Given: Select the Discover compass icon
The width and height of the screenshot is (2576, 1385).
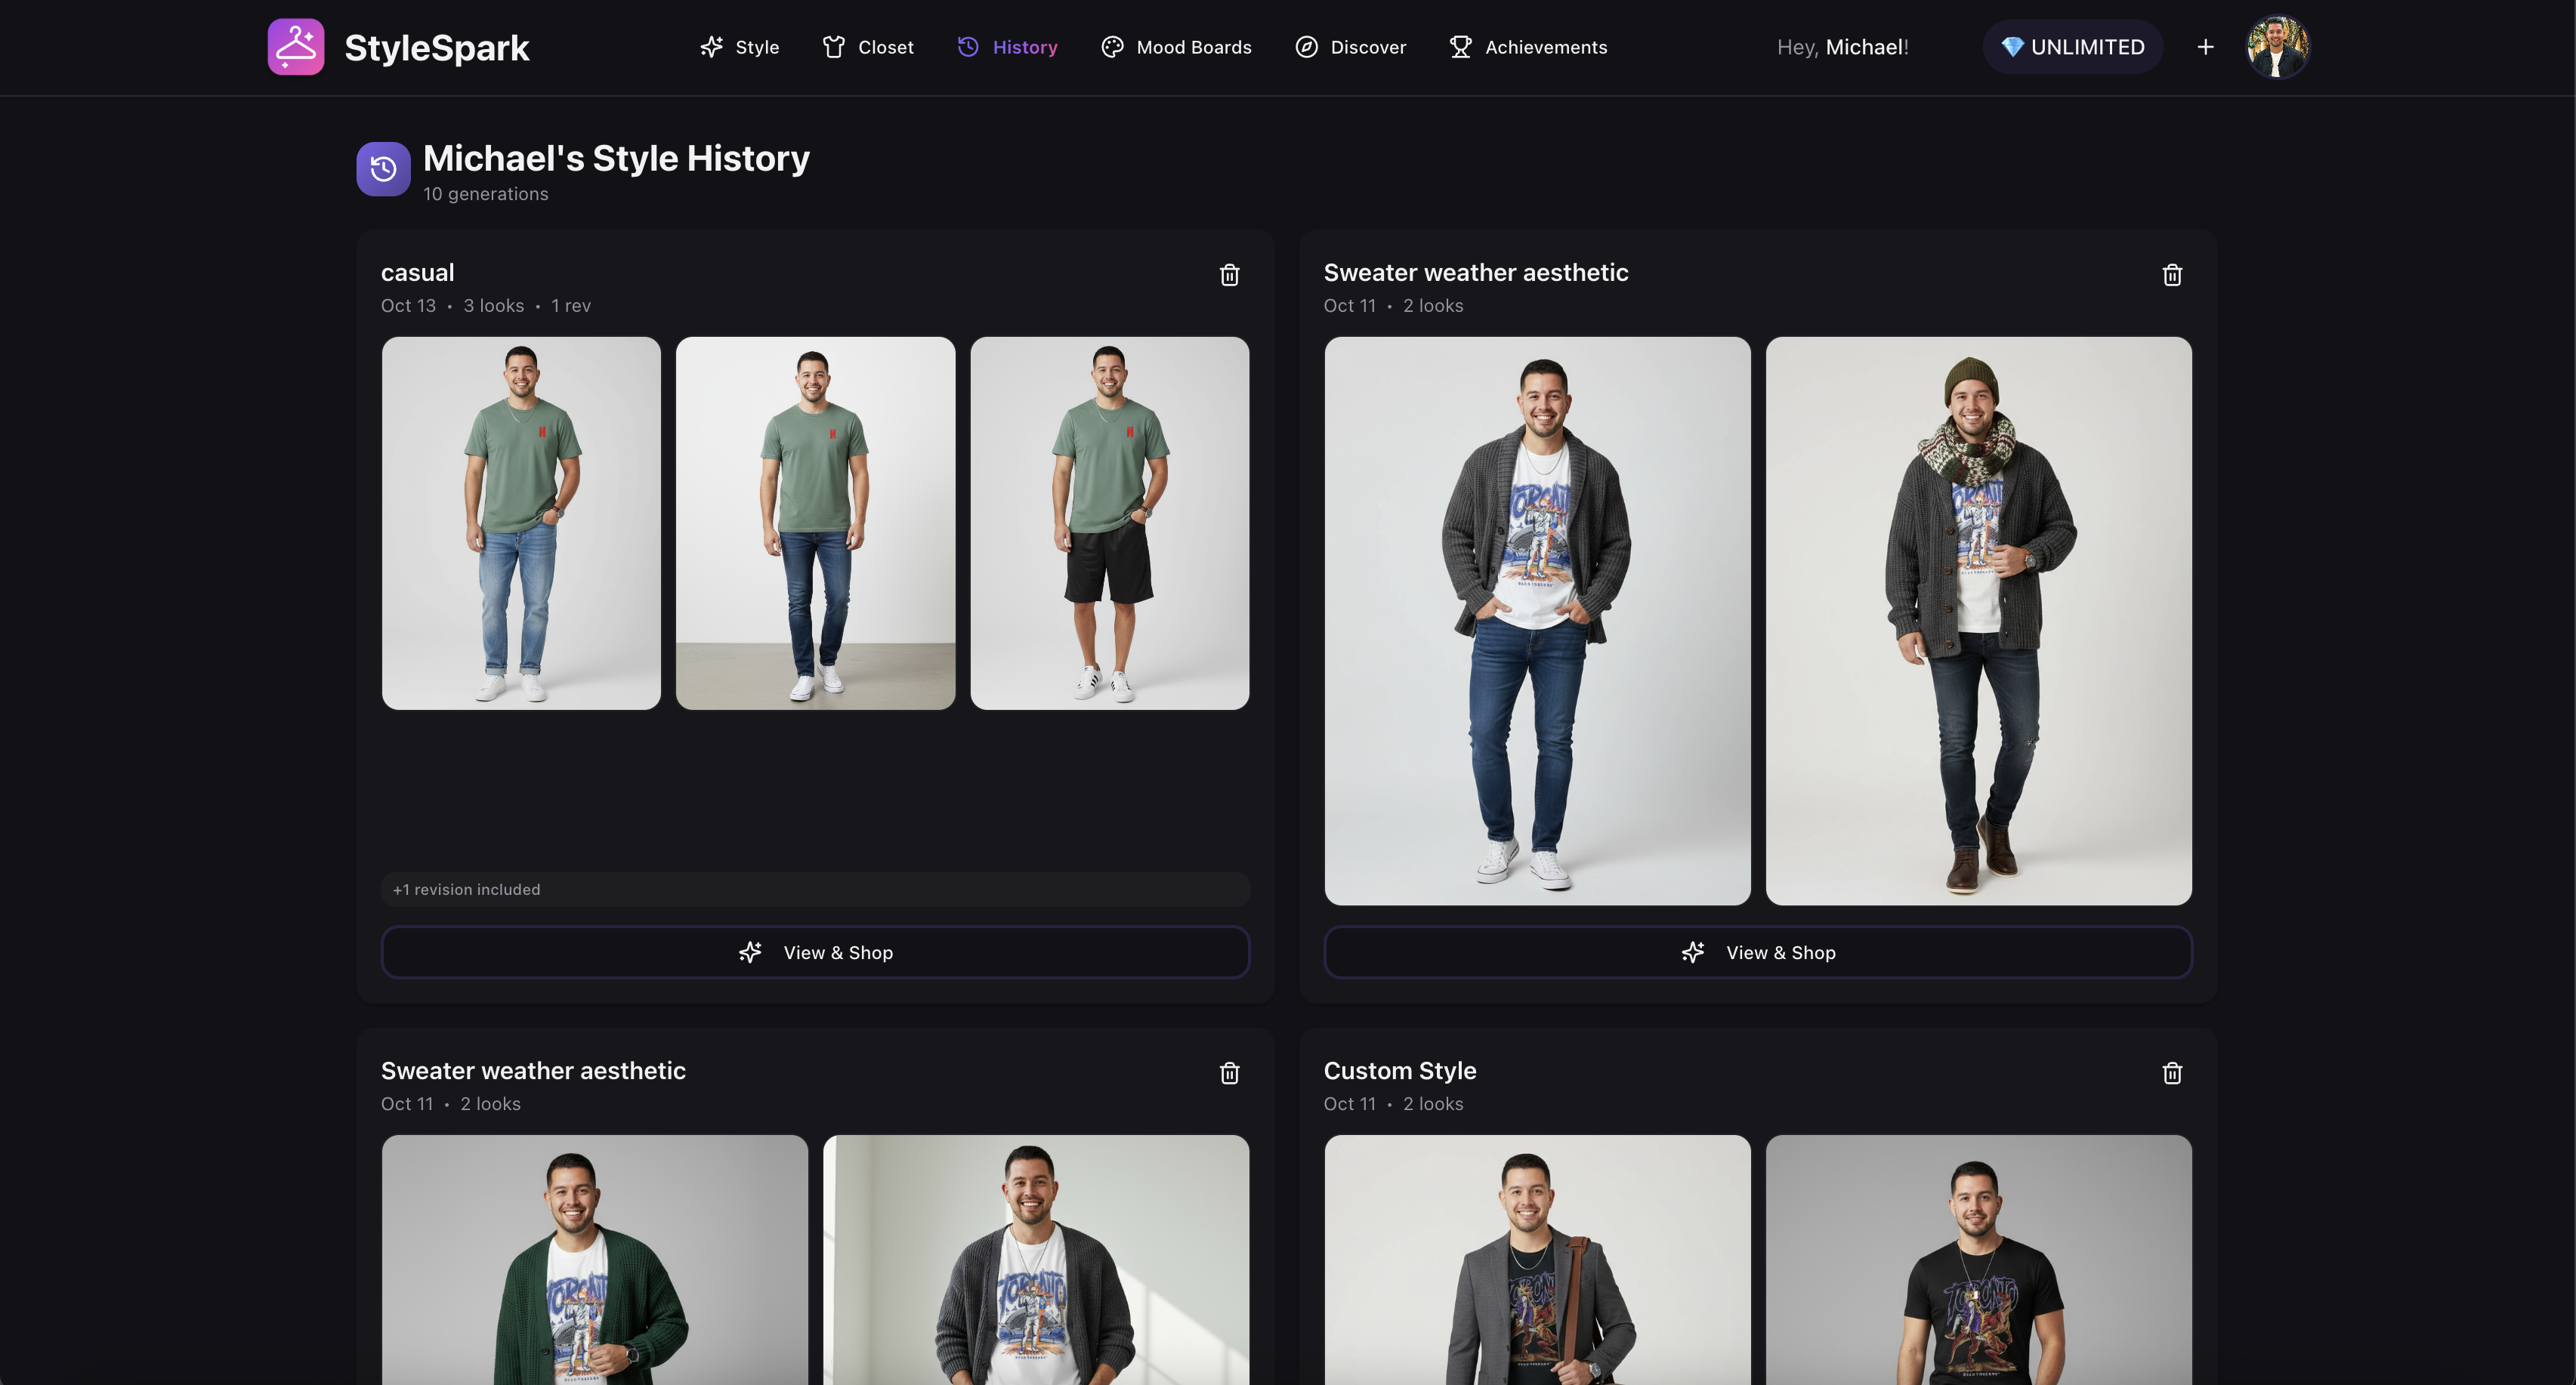Looking at the screenshot, I should click(1306, 46).
